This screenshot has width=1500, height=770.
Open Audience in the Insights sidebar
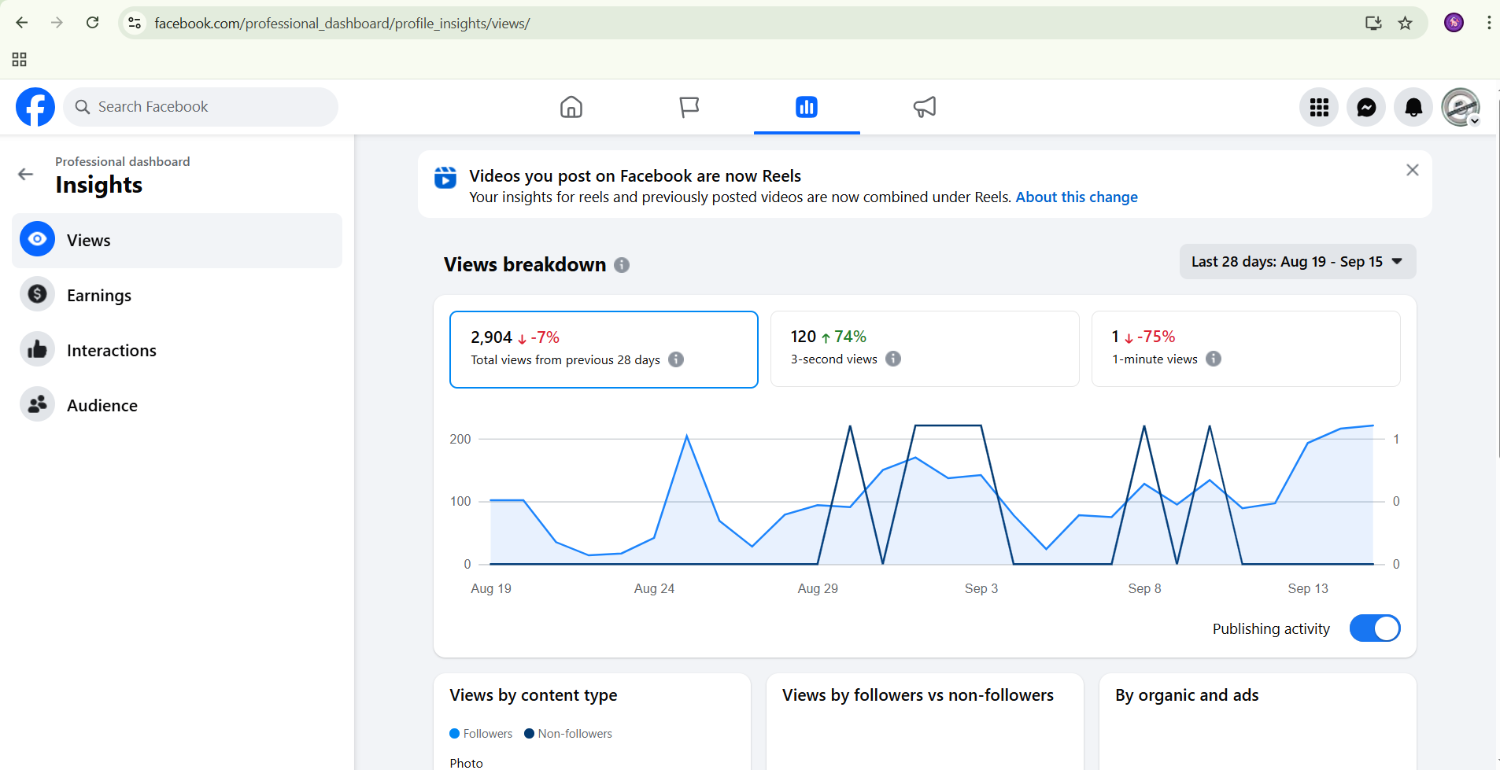pyautogui.click(x=102, y=405)
